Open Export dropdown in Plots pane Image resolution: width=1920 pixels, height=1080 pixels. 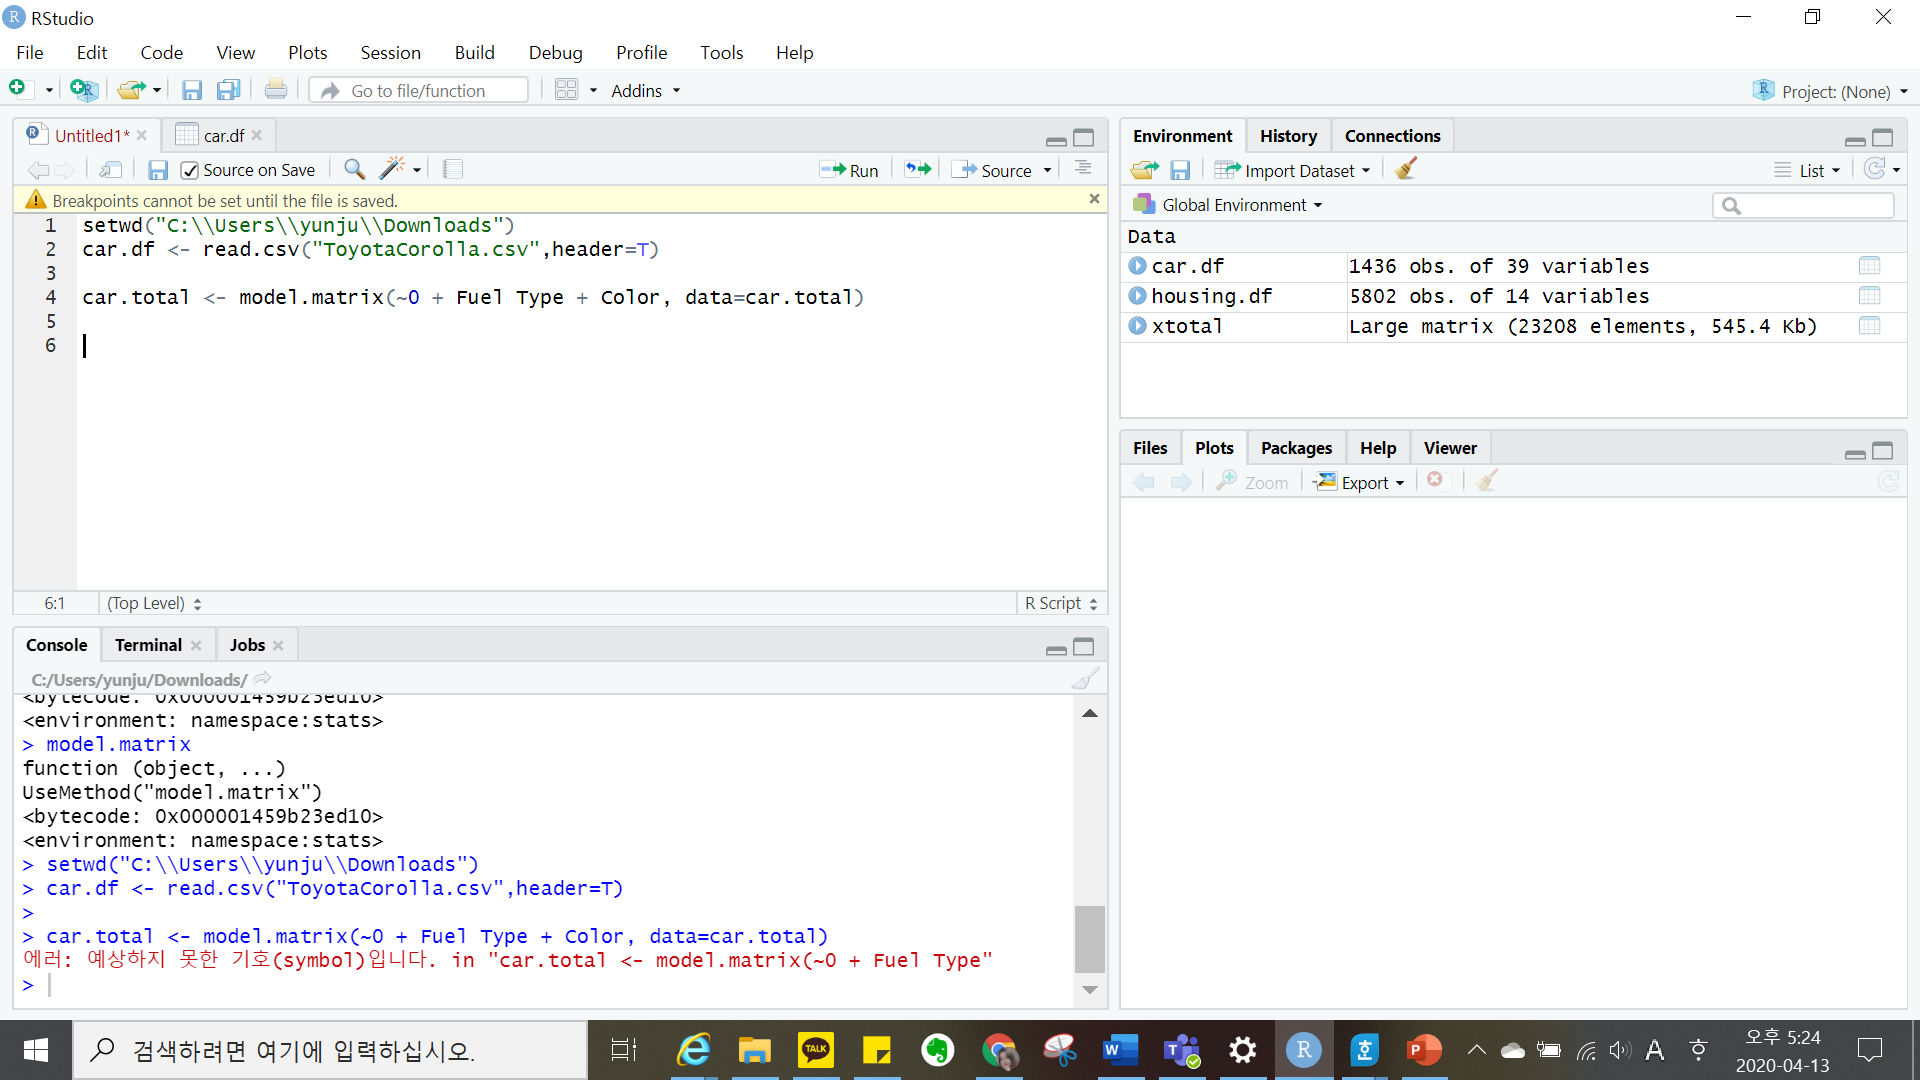point(1360,482)
